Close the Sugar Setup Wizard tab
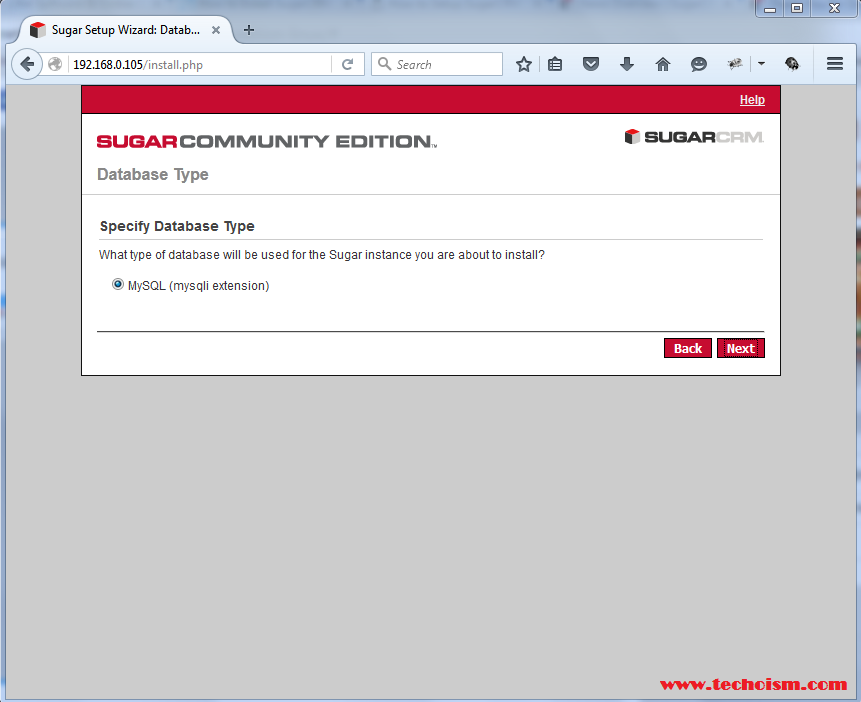Viewport: 861px width, 702px height. pos(216,30)
